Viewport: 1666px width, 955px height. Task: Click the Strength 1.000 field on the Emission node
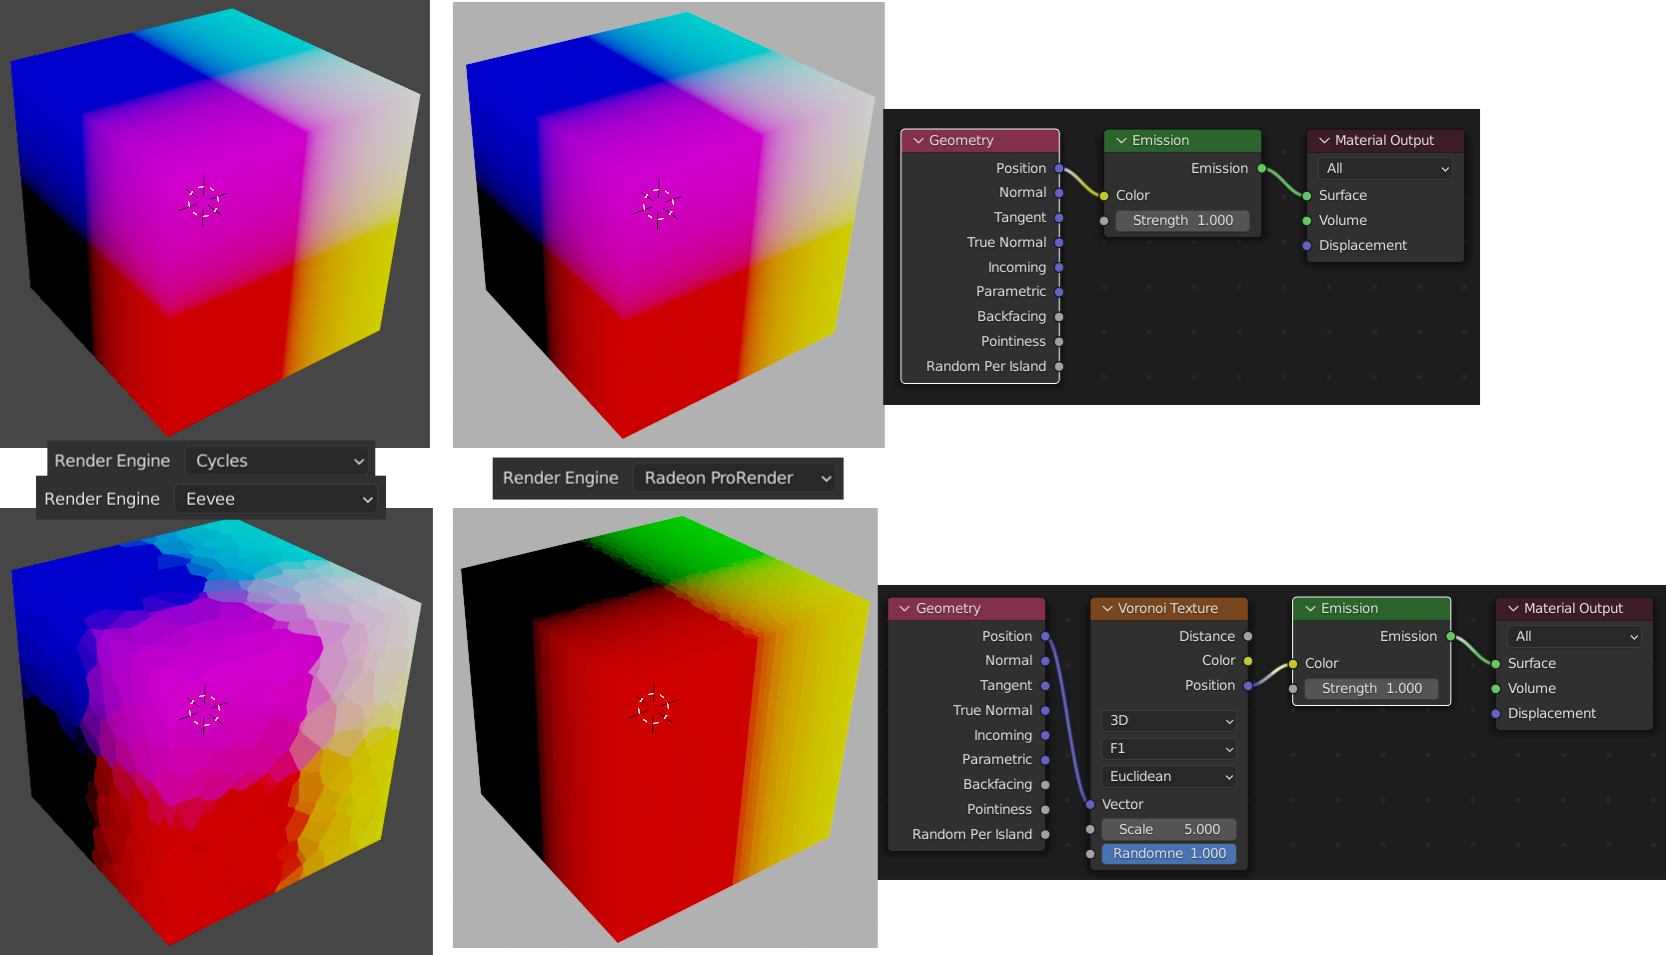[1182, 220]
